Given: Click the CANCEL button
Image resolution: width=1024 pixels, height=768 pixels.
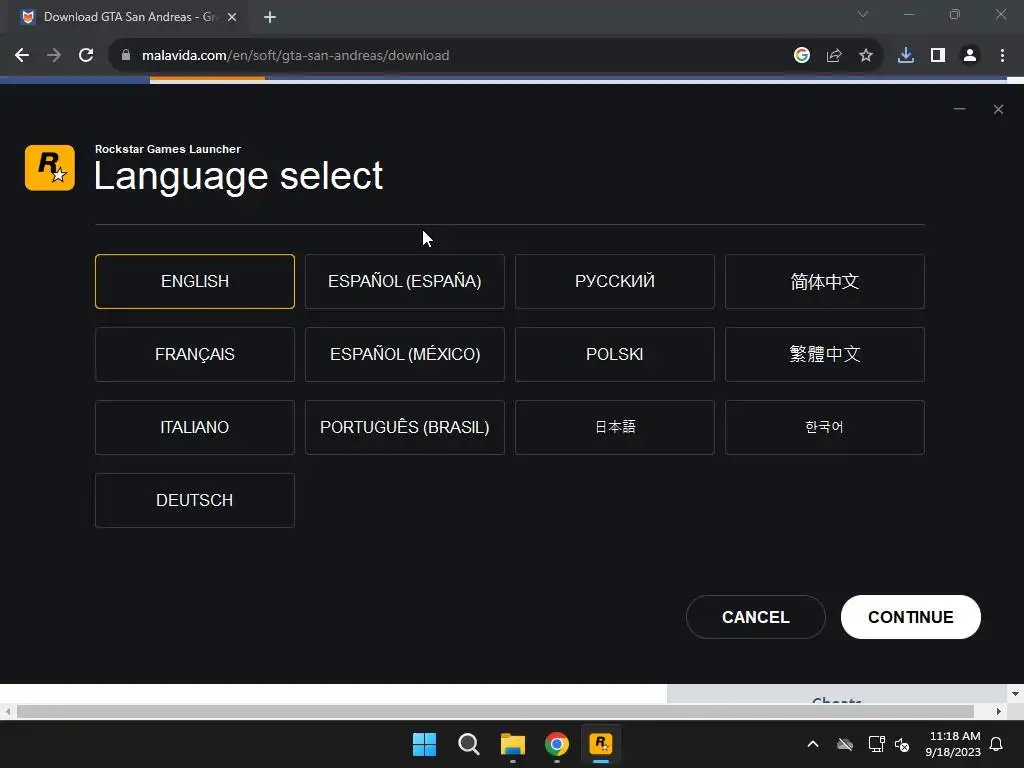Looking at the screenshot, I should point(756,617).
